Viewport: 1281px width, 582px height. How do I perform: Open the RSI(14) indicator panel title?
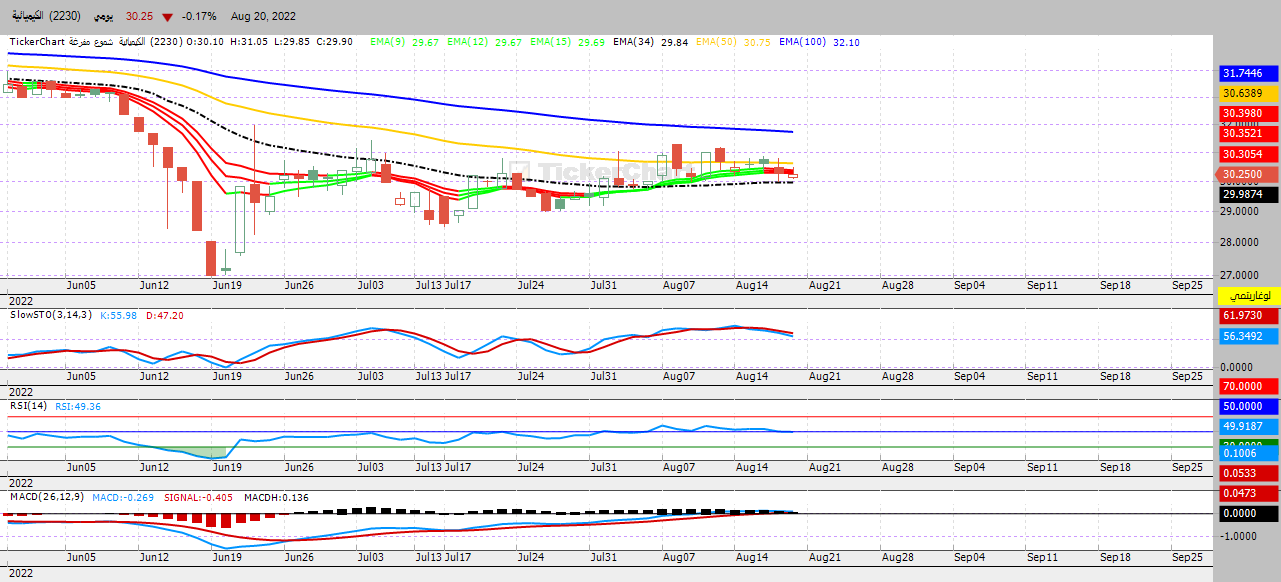[29, 406]
